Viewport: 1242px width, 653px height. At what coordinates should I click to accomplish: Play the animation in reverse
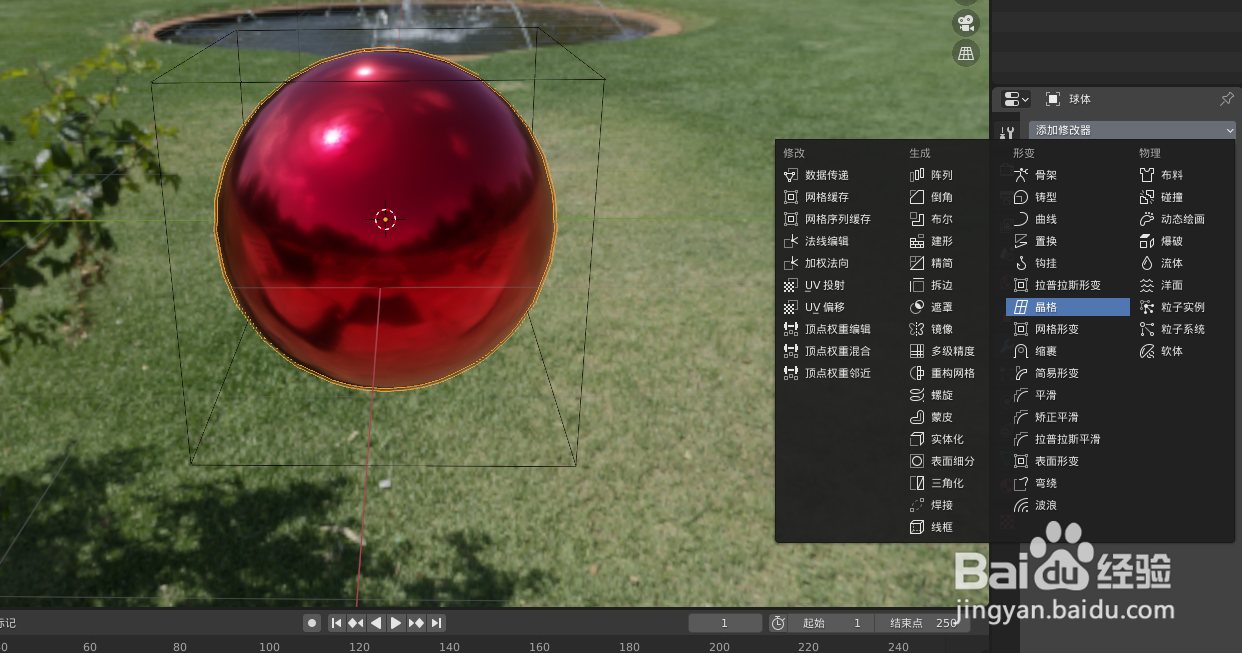[375, 622]
